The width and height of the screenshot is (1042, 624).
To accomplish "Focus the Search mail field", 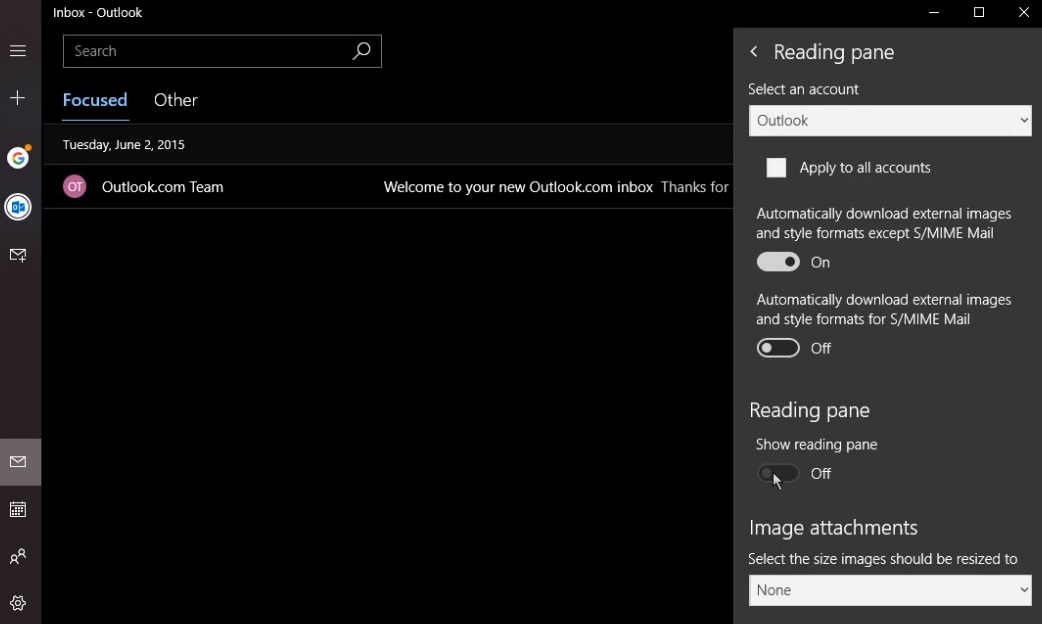I will coord(222,51).
